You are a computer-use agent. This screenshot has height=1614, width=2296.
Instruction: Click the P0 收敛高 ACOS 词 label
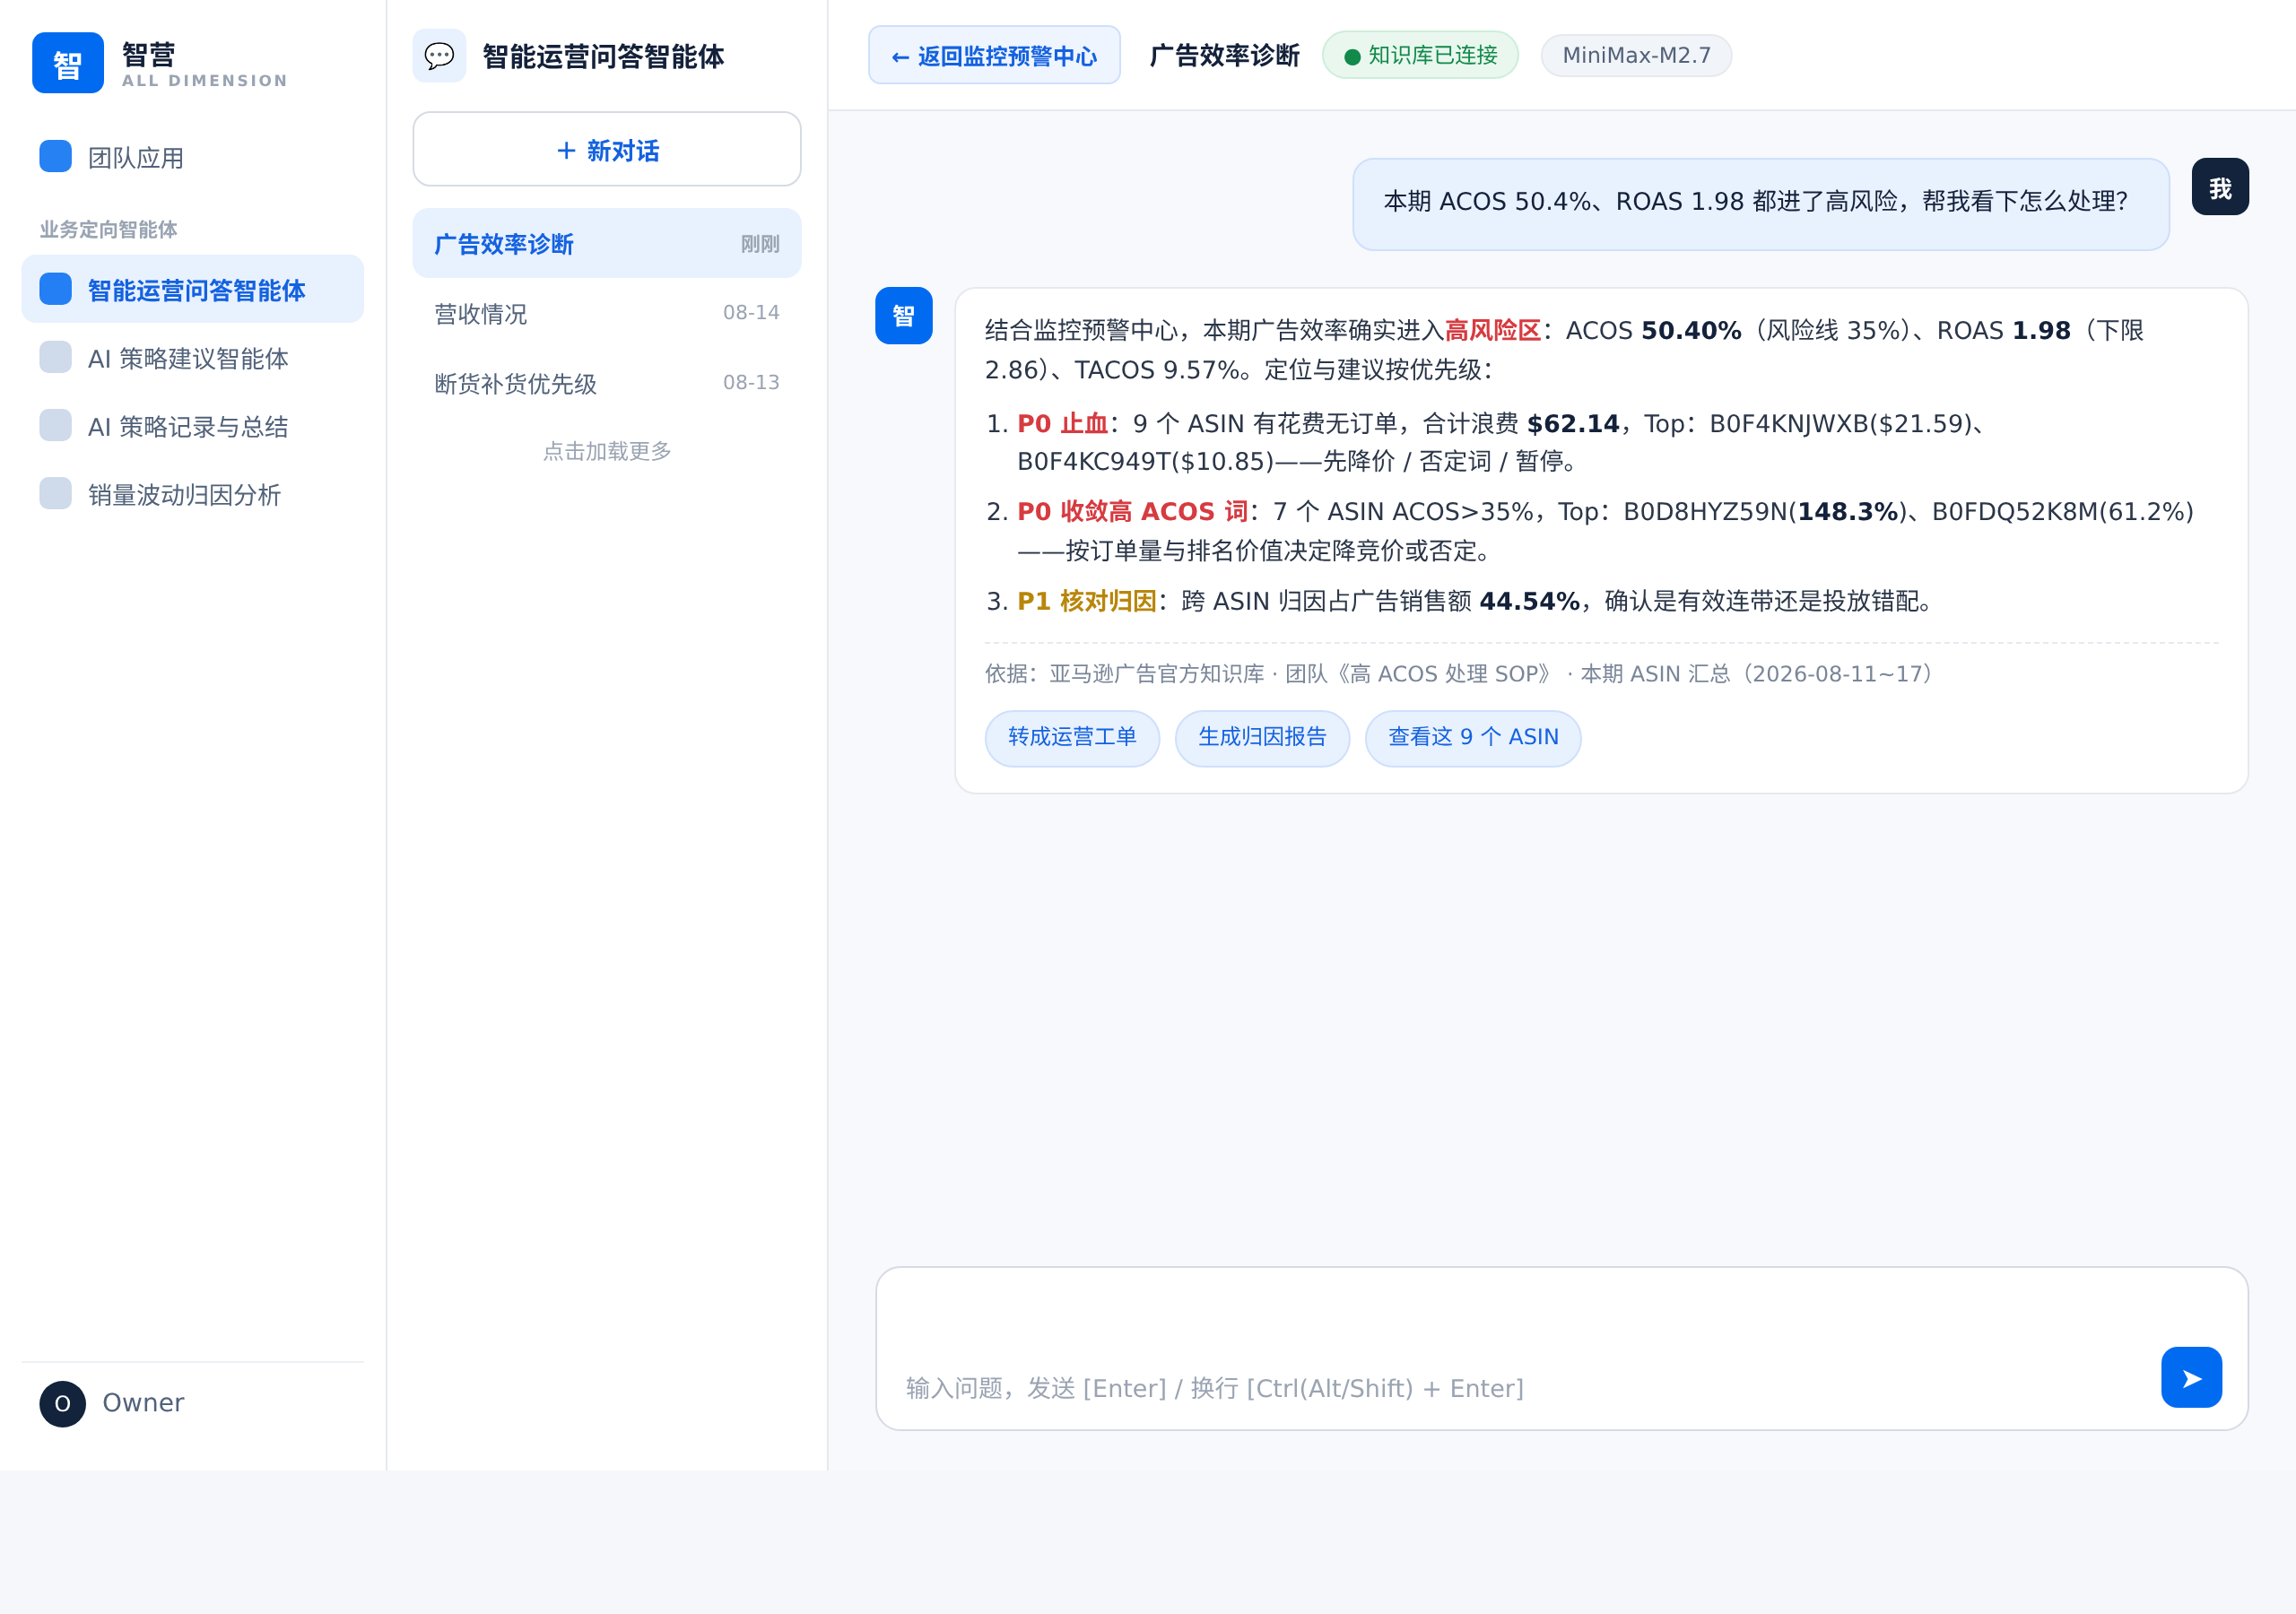pos(1132,512)
